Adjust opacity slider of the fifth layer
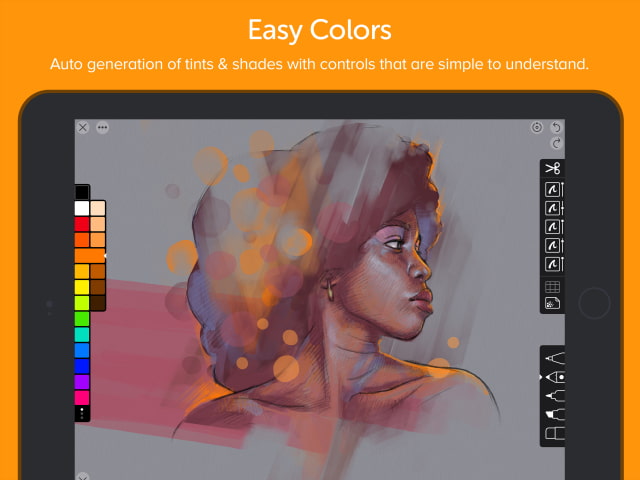Image resolution: width=640 pixels, height=480 pixels. coord(562,264)
